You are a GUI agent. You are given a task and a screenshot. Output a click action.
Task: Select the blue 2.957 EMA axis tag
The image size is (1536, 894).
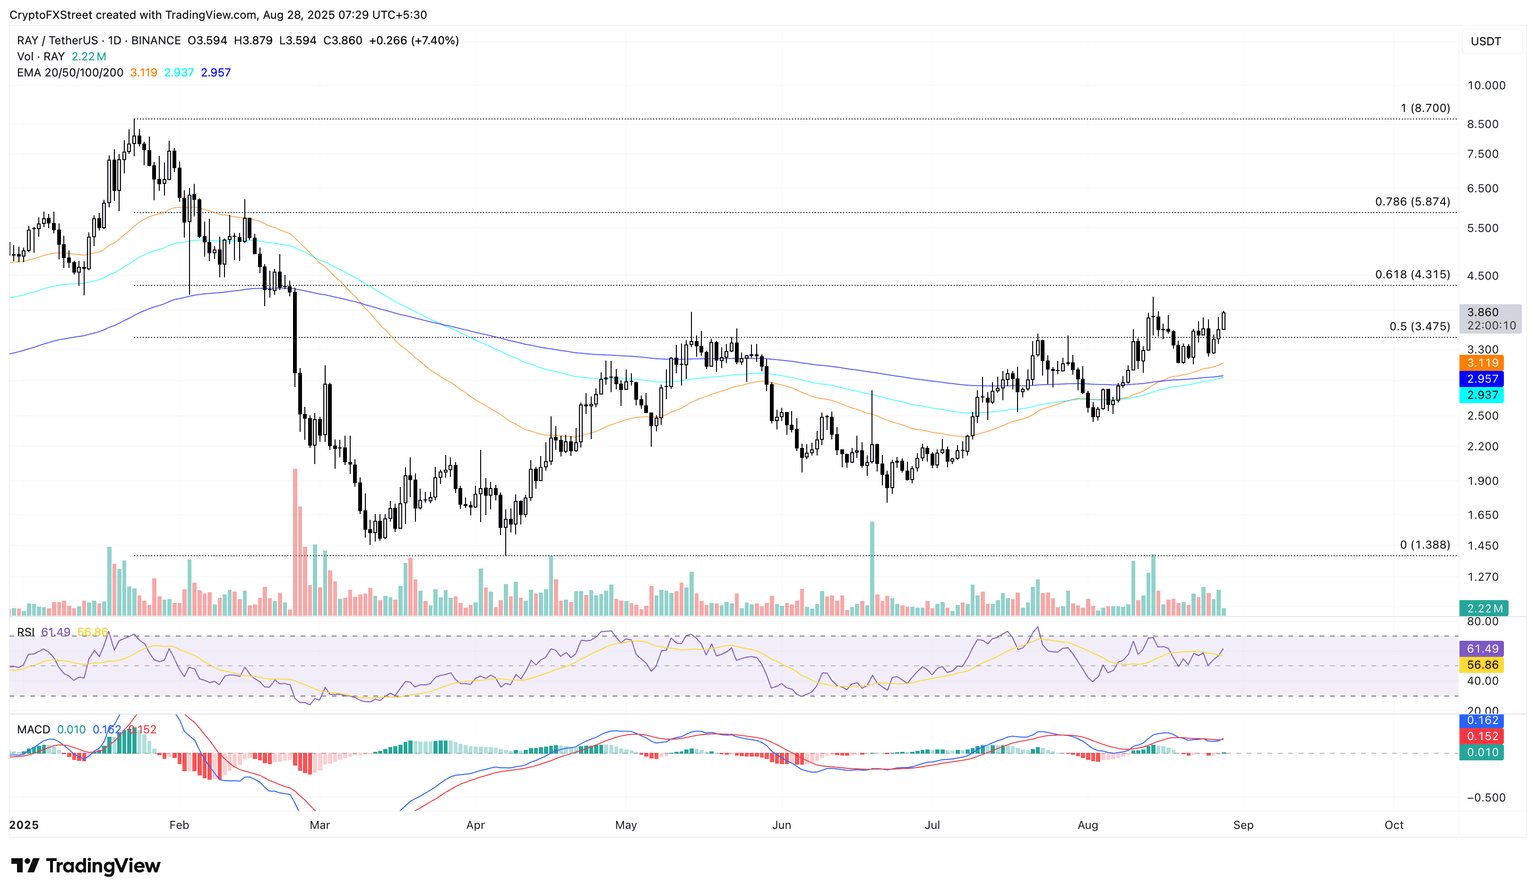point(1481,379)
